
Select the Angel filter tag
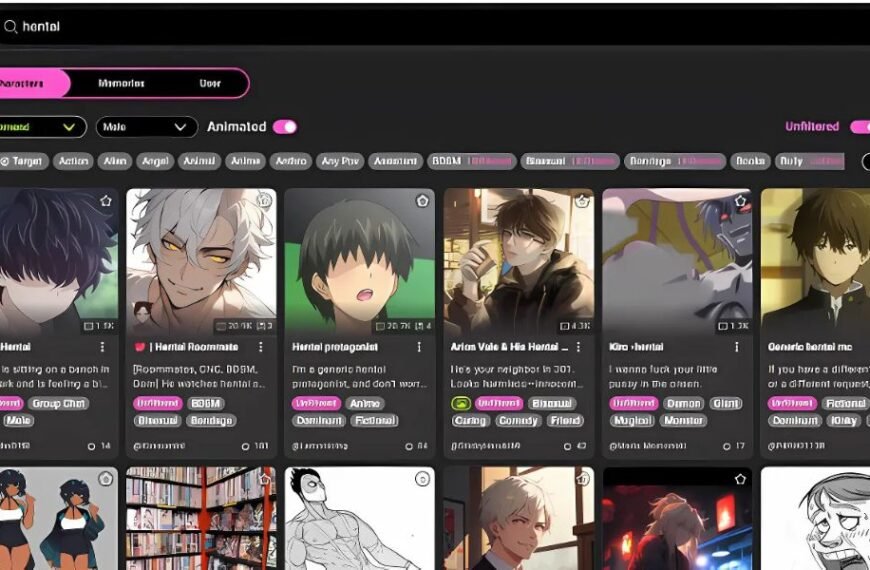tap(155, 162)
